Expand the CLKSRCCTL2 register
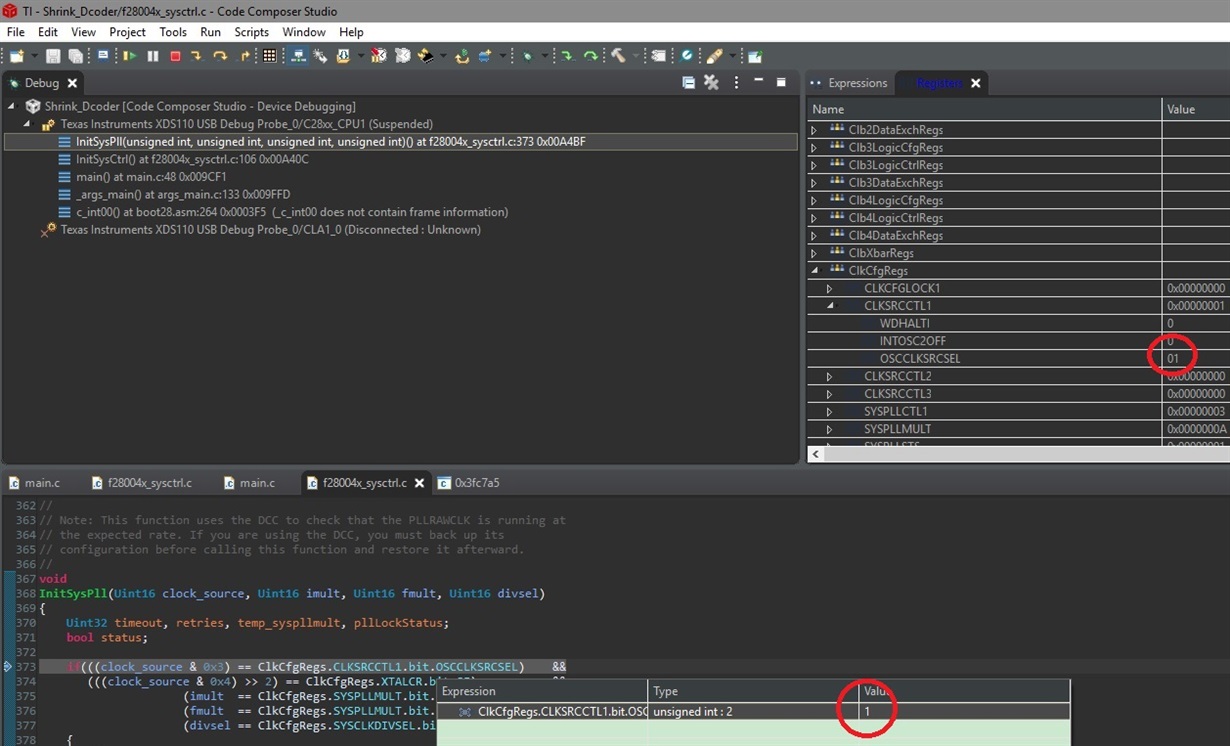Screen dimensions: 1230x746 [829, 376]
